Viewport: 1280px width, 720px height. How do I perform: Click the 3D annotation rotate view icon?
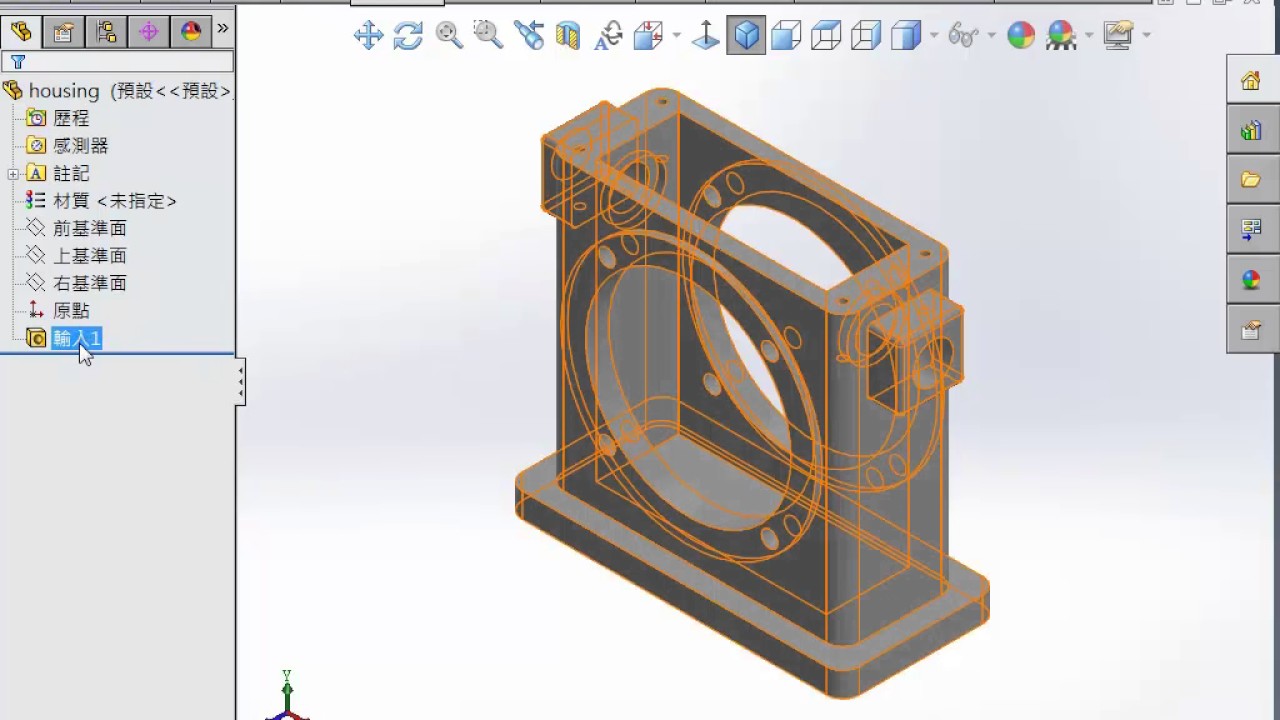608,37
